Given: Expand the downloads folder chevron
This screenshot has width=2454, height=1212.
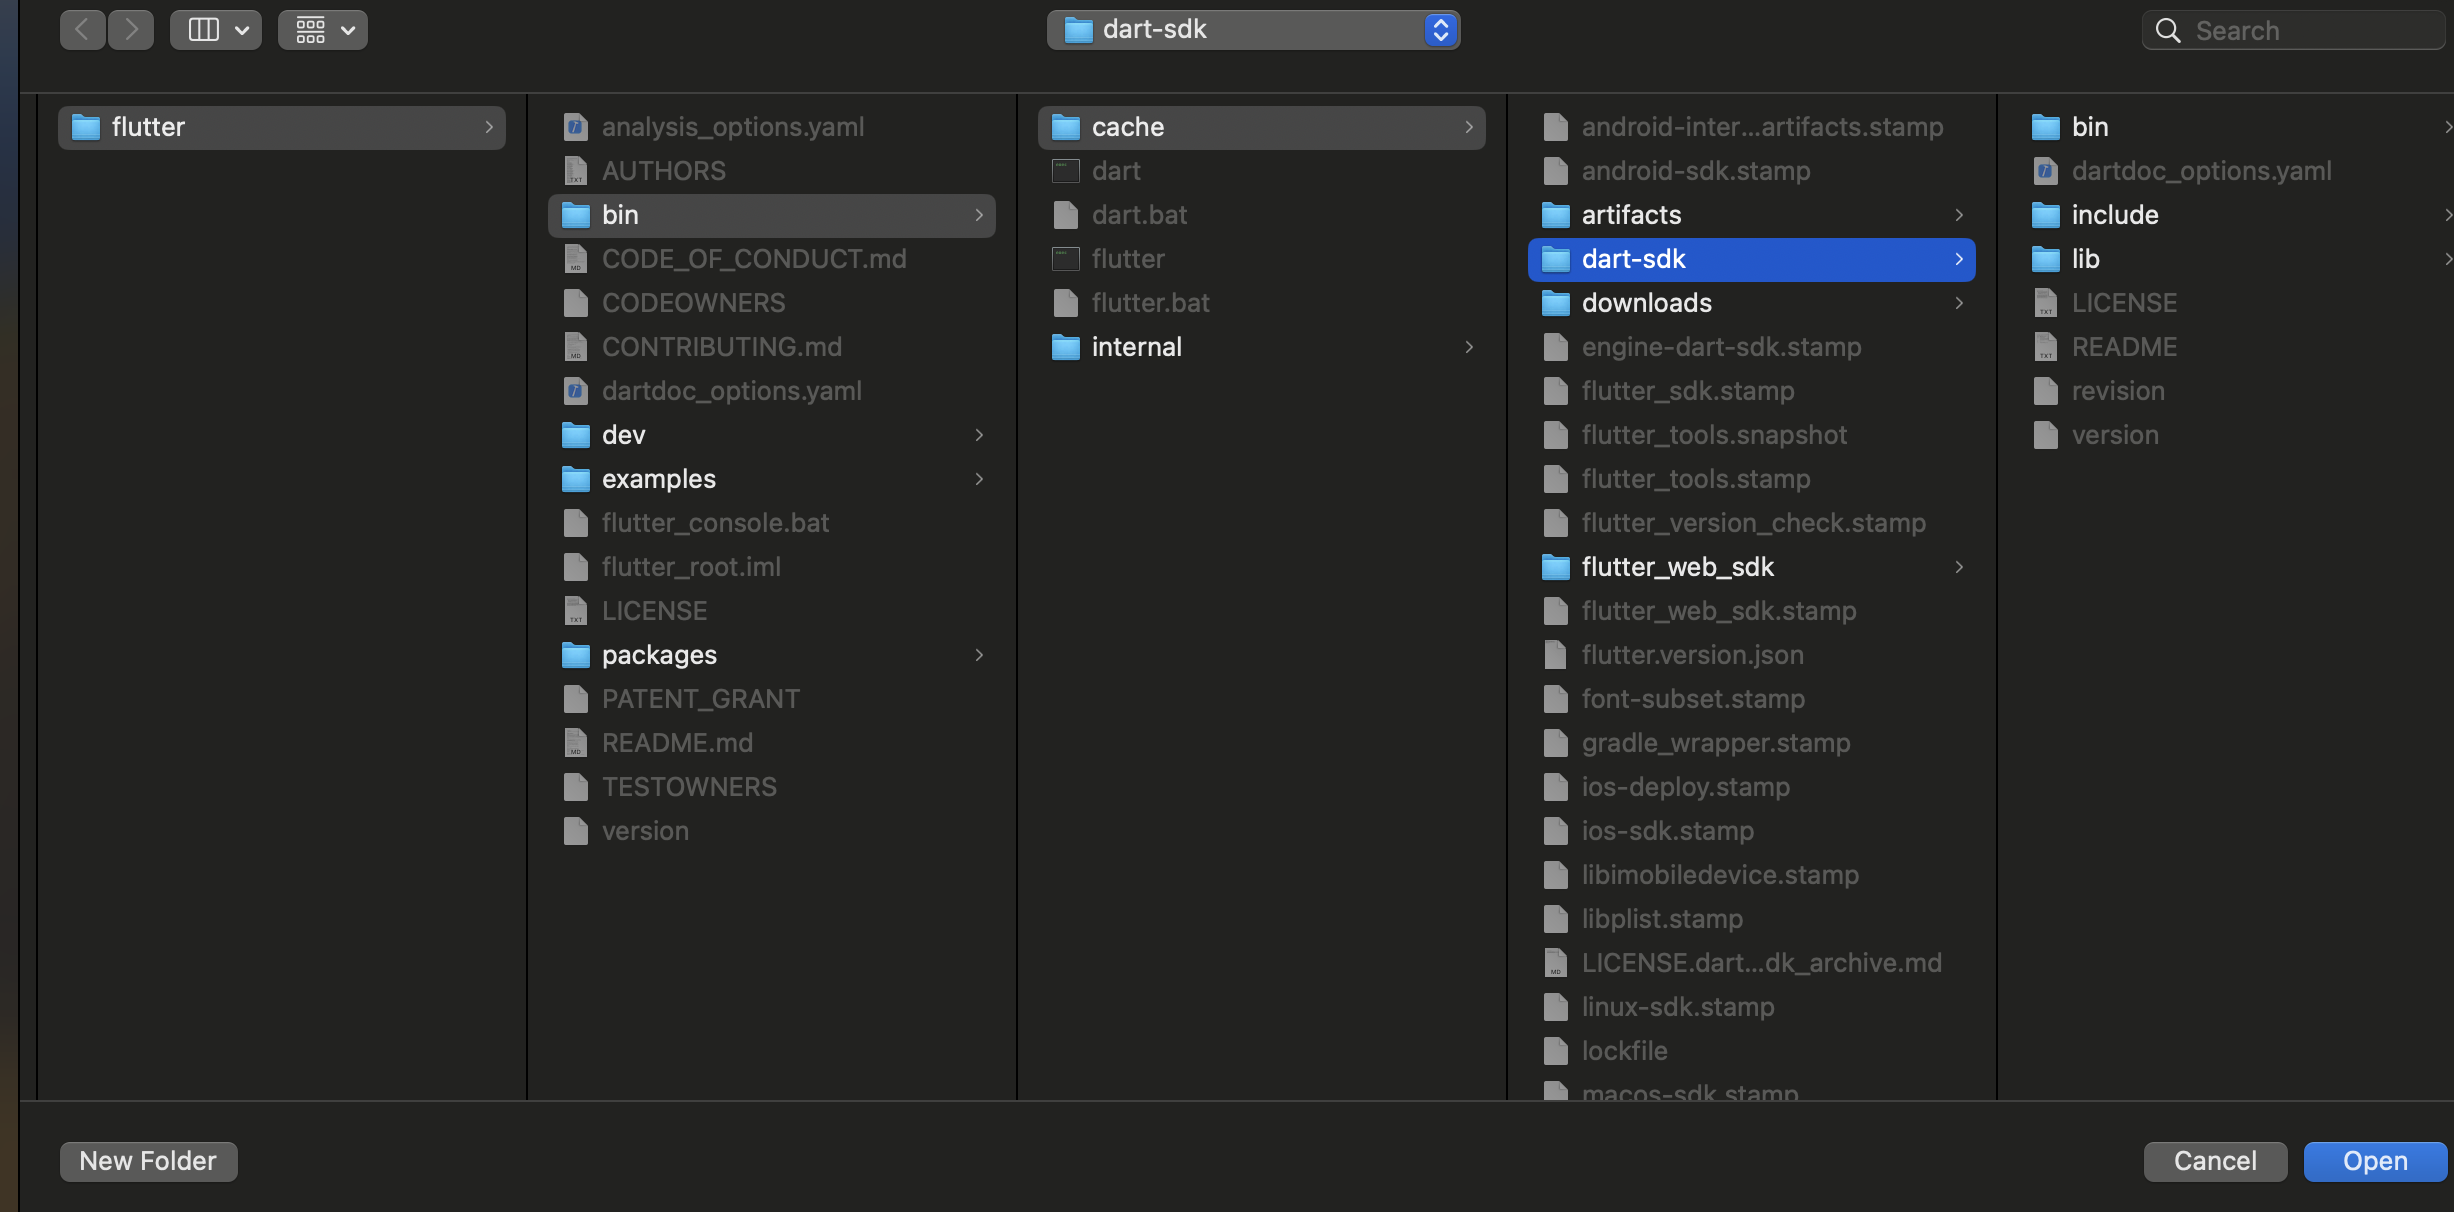Looking at the screenshot, I should tap(1958, 303).
